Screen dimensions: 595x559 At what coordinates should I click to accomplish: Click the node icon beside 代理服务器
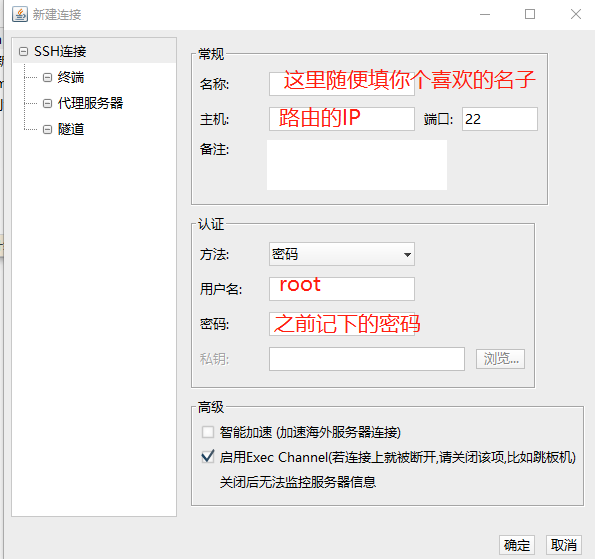coord(47,103)
